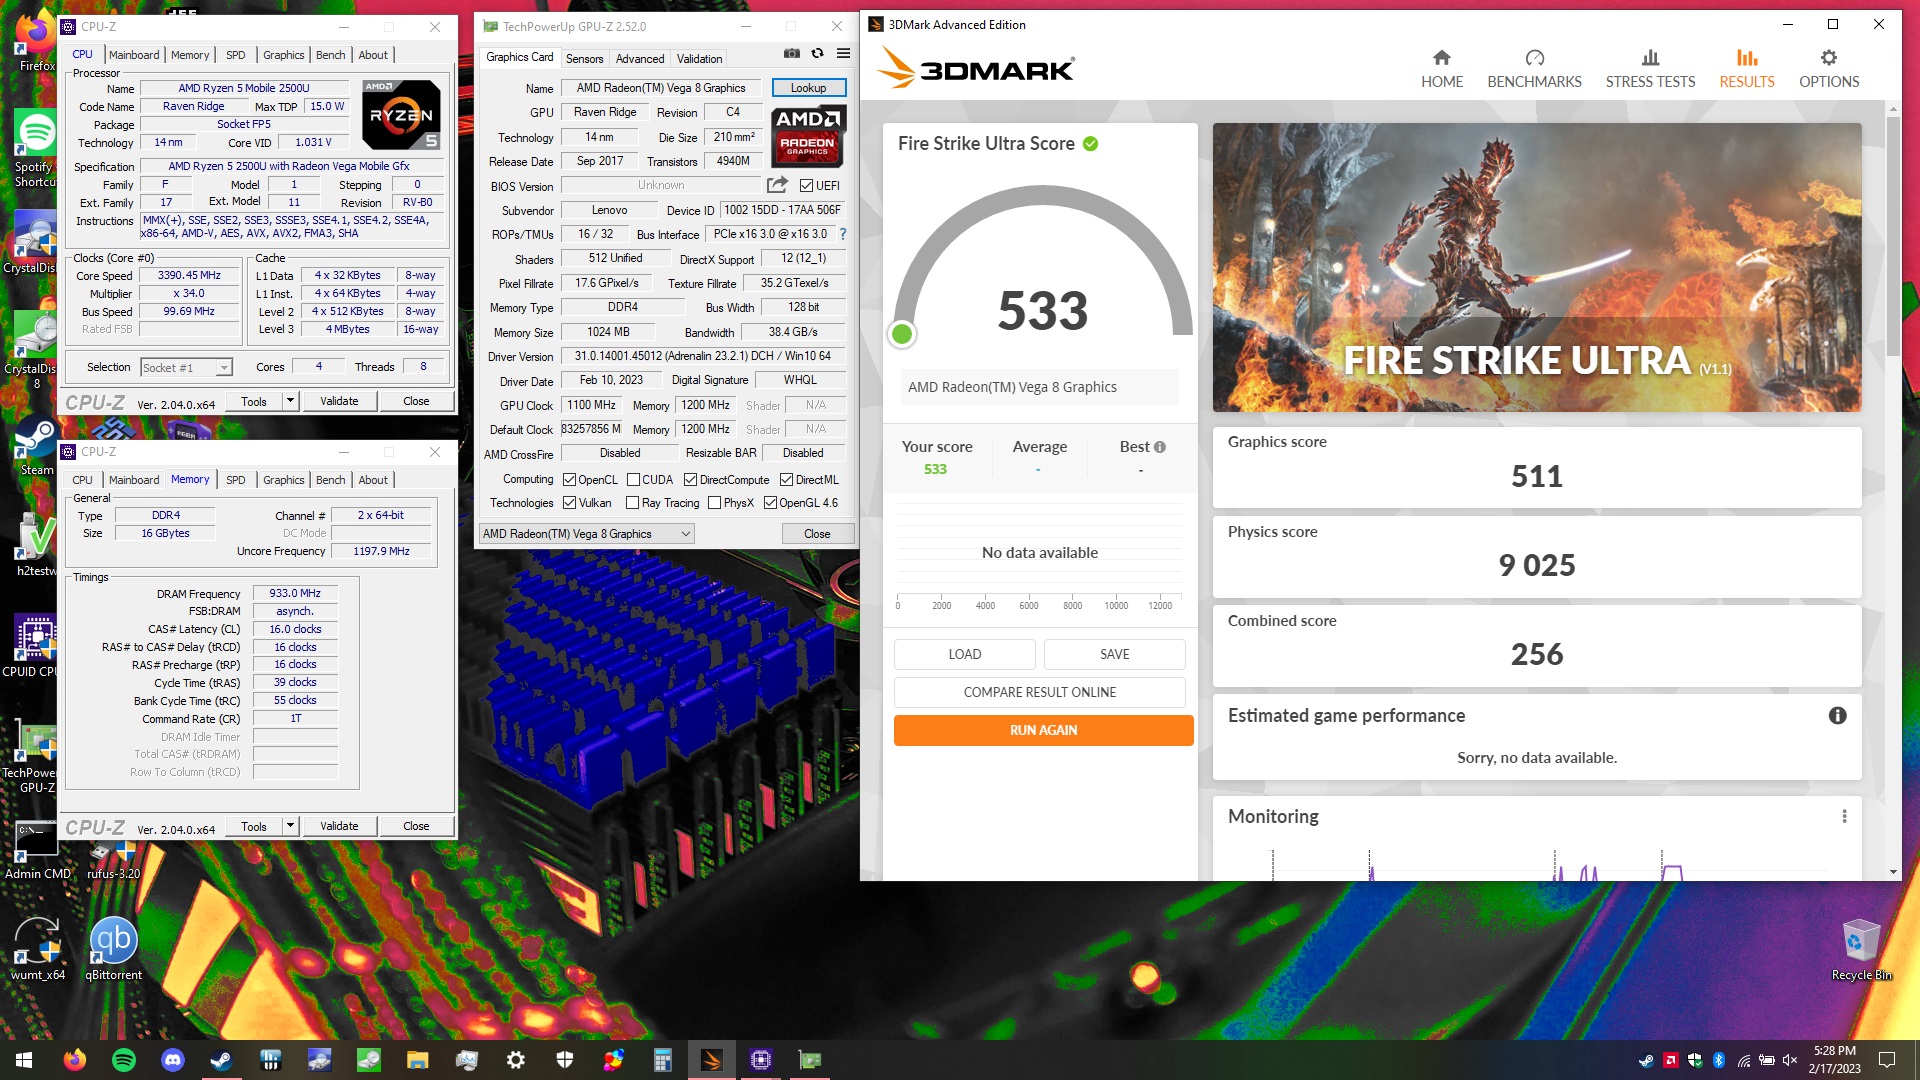The image size is (1920, 1080).
Task: Switch to Graphics tab in lower CPU-Z
Action: [x=283, y=480]
